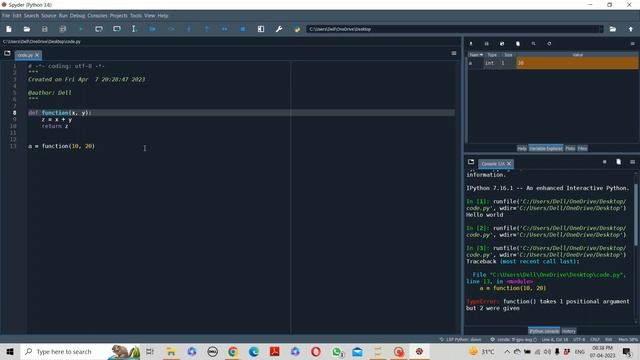The height and width of the screenshot is (360, 640).
Task: Click Step out debug icon
Action: tap(207, 29)
